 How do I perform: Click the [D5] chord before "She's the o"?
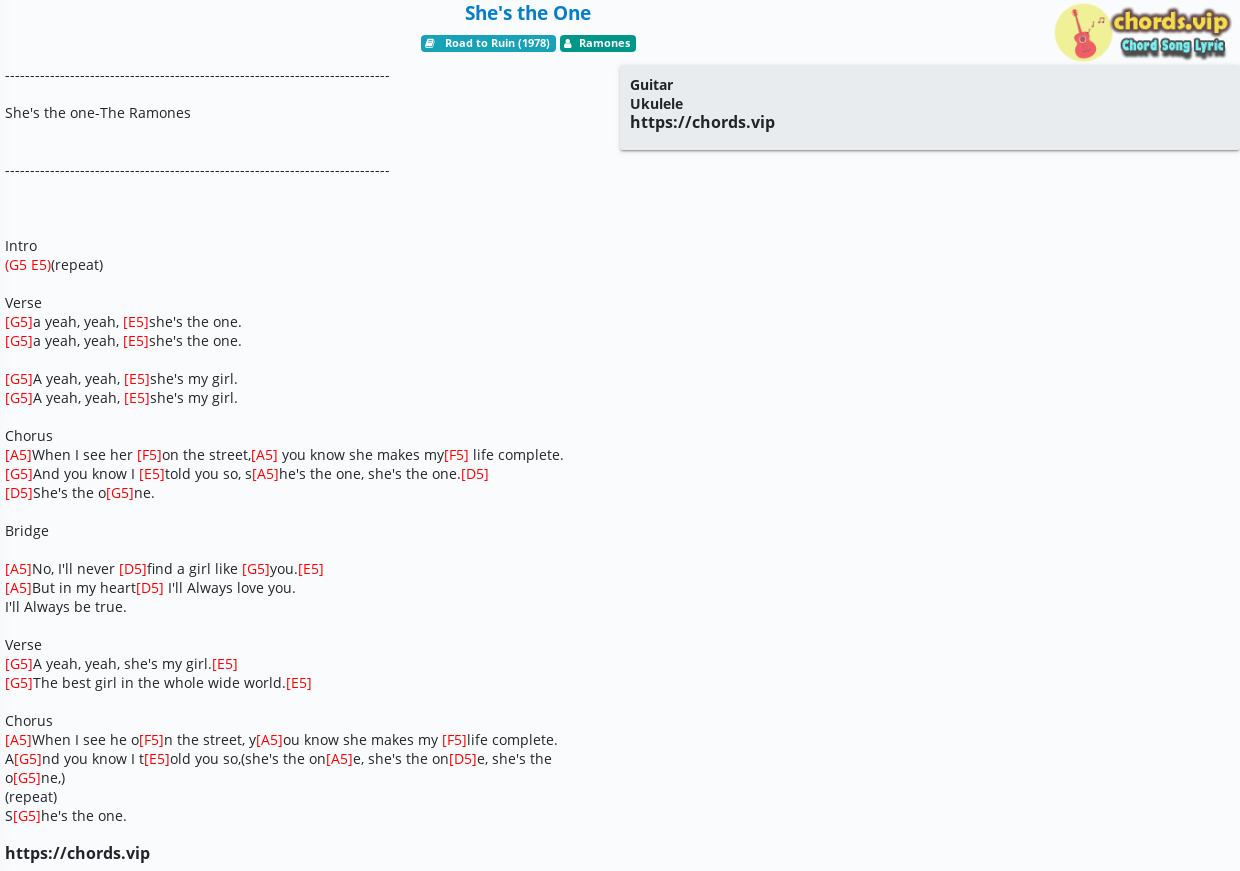click(19, 493)
